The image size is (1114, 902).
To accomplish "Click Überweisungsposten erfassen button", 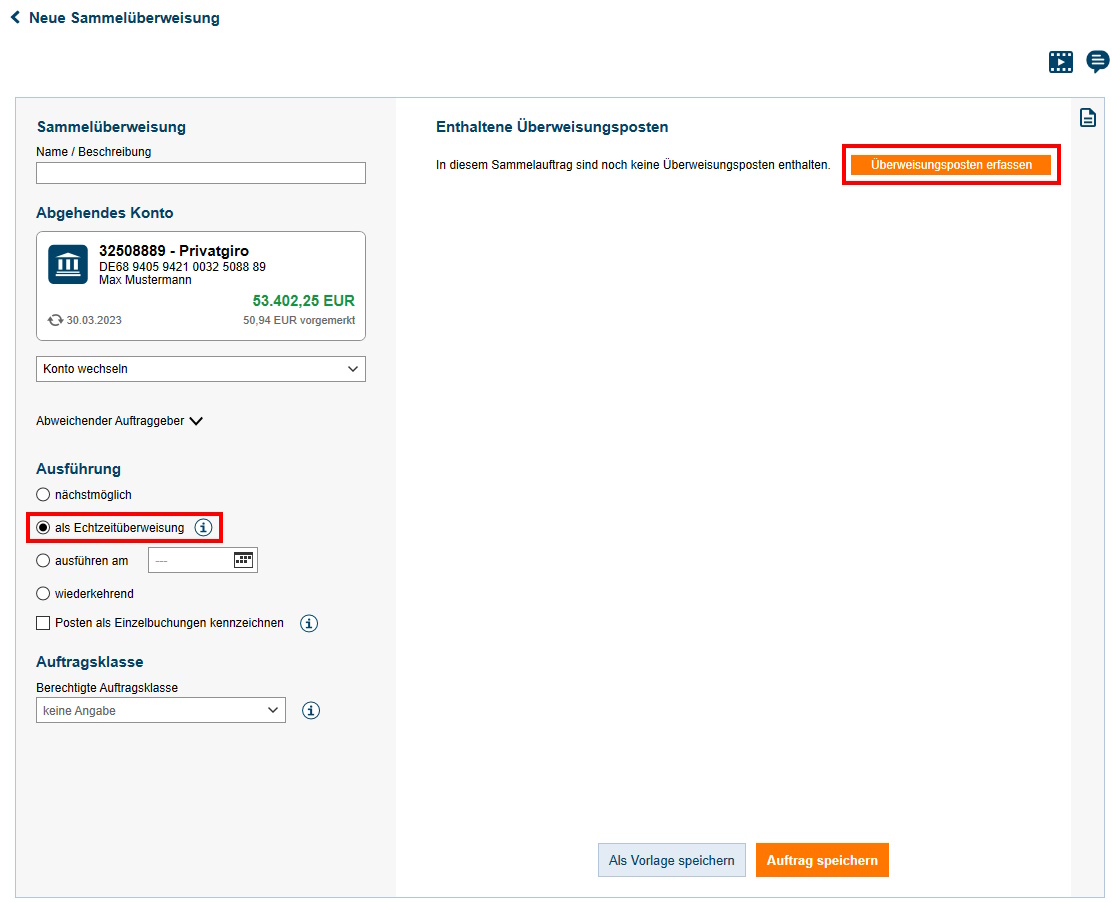I will coord(951,165).
